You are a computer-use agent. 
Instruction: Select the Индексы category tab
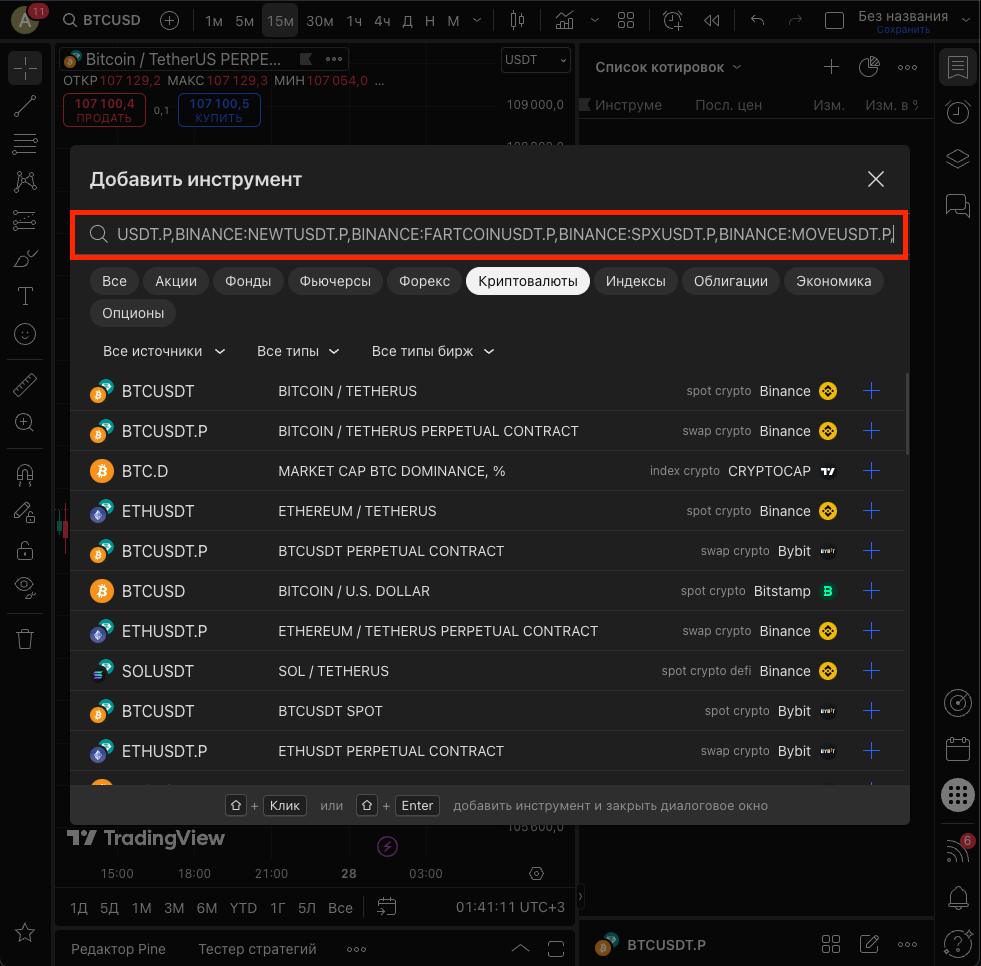tap(636, 281)
